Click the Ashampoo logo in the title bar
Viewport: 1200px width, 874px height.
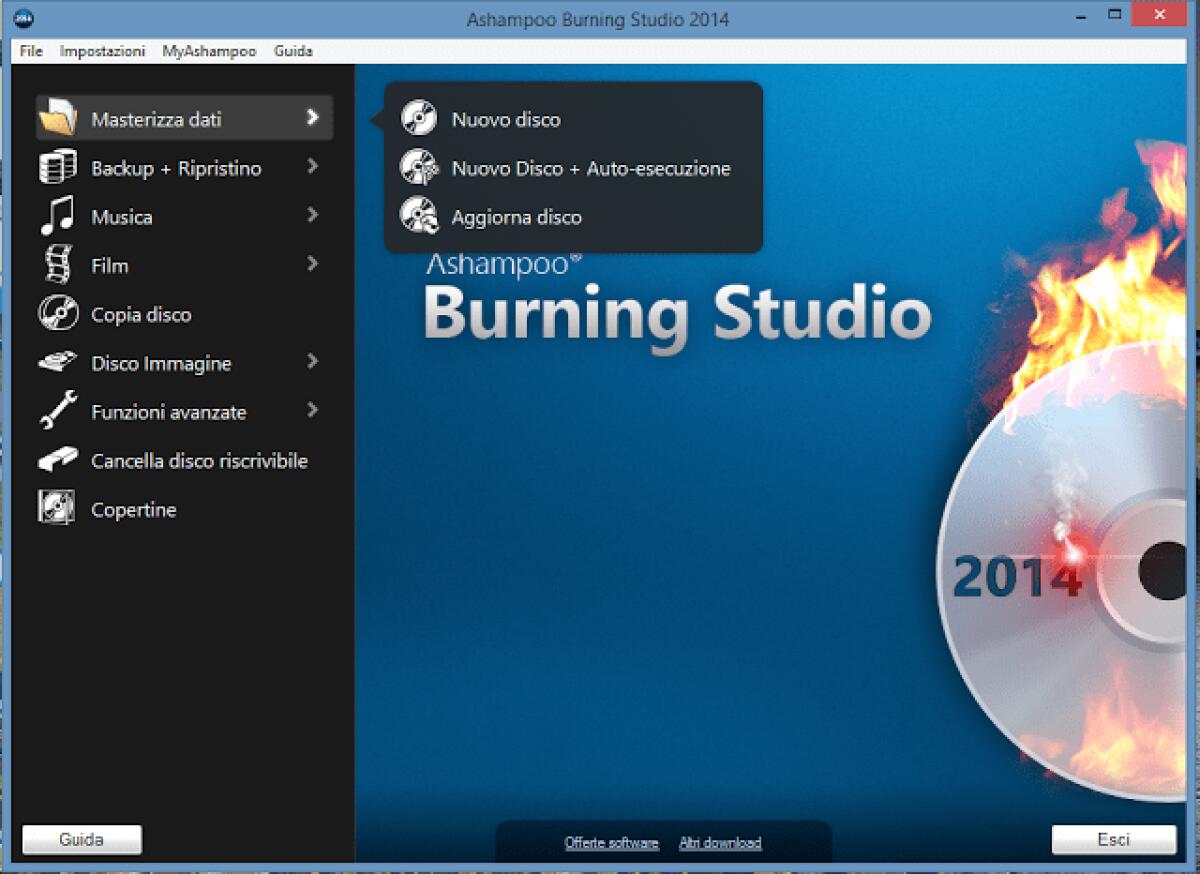tap(24, 15)
